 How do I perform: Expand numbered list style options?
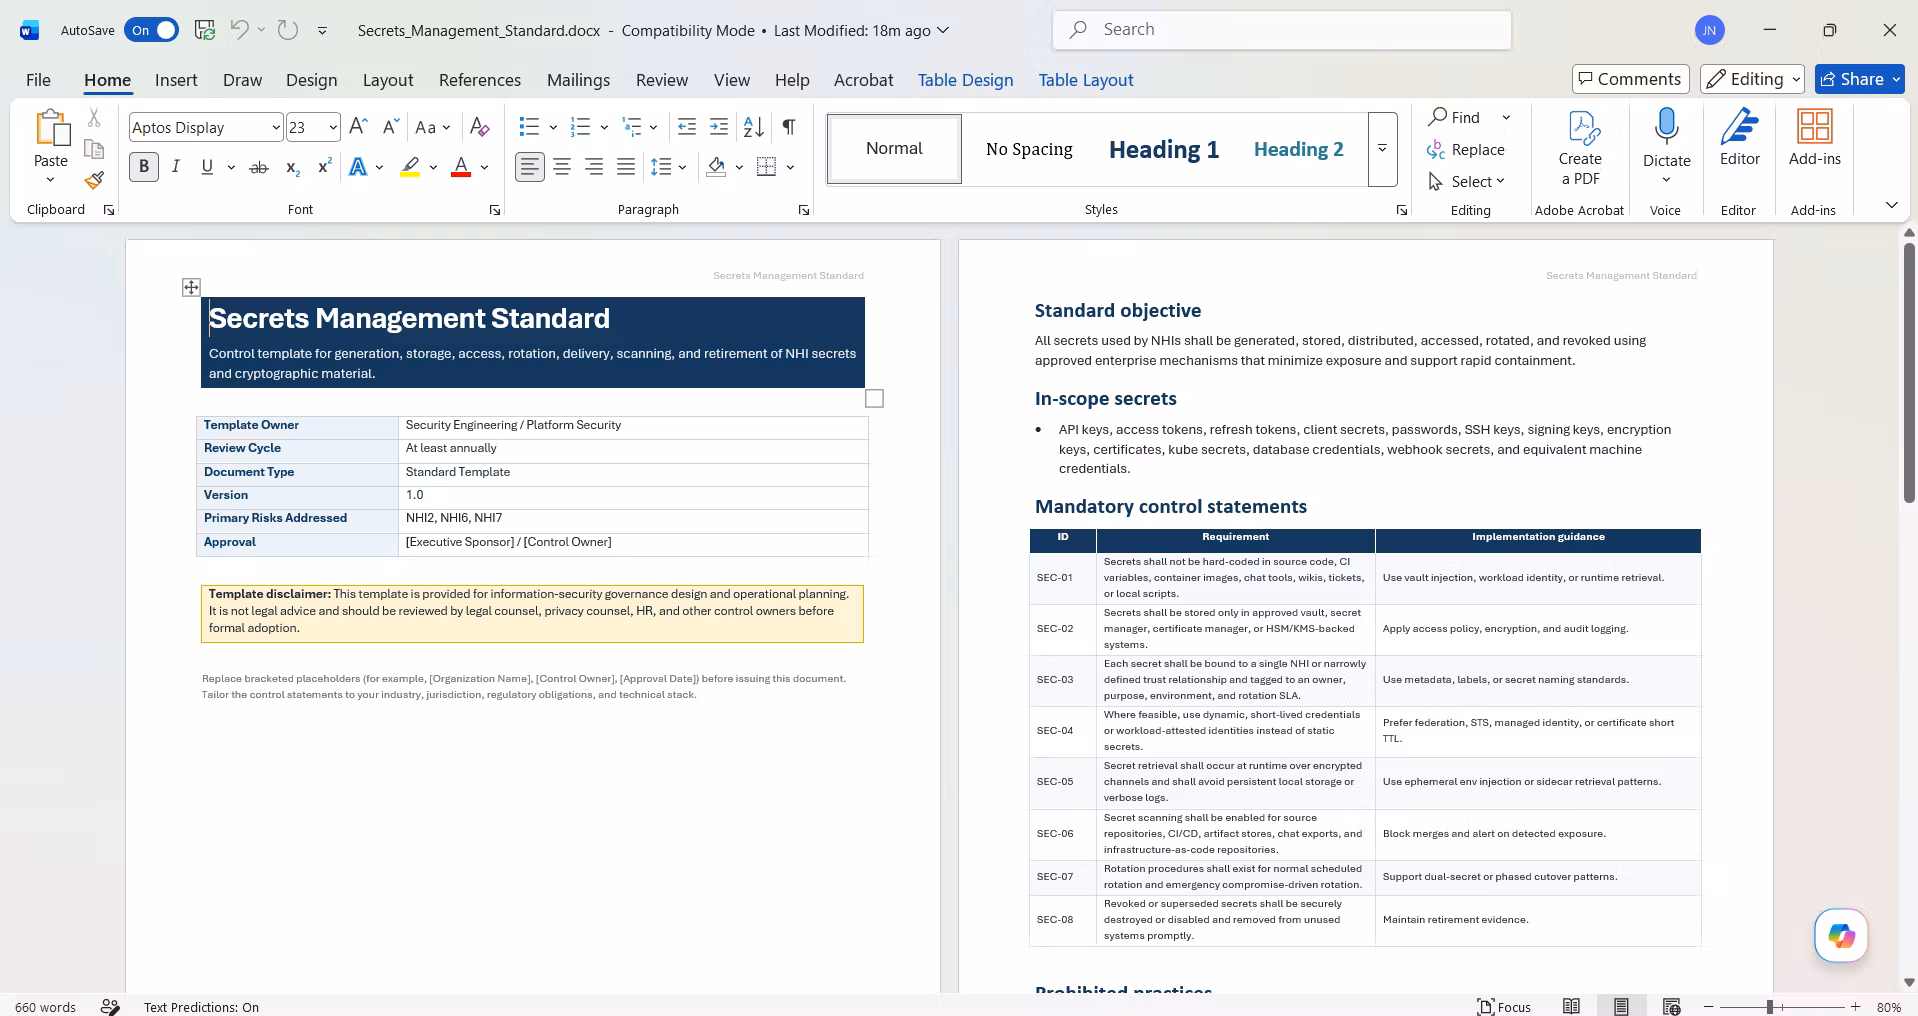(x=604, y=127)
